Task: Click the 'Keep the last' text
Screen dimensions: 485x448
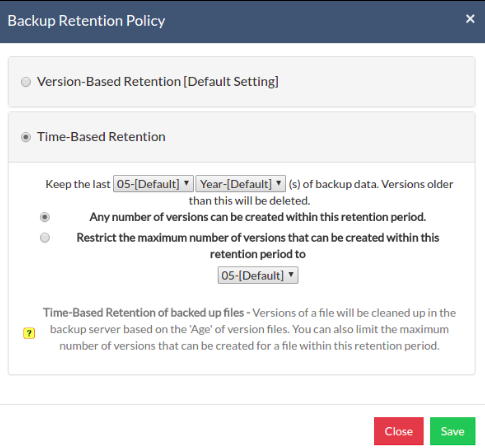Action: coord(78,184)
